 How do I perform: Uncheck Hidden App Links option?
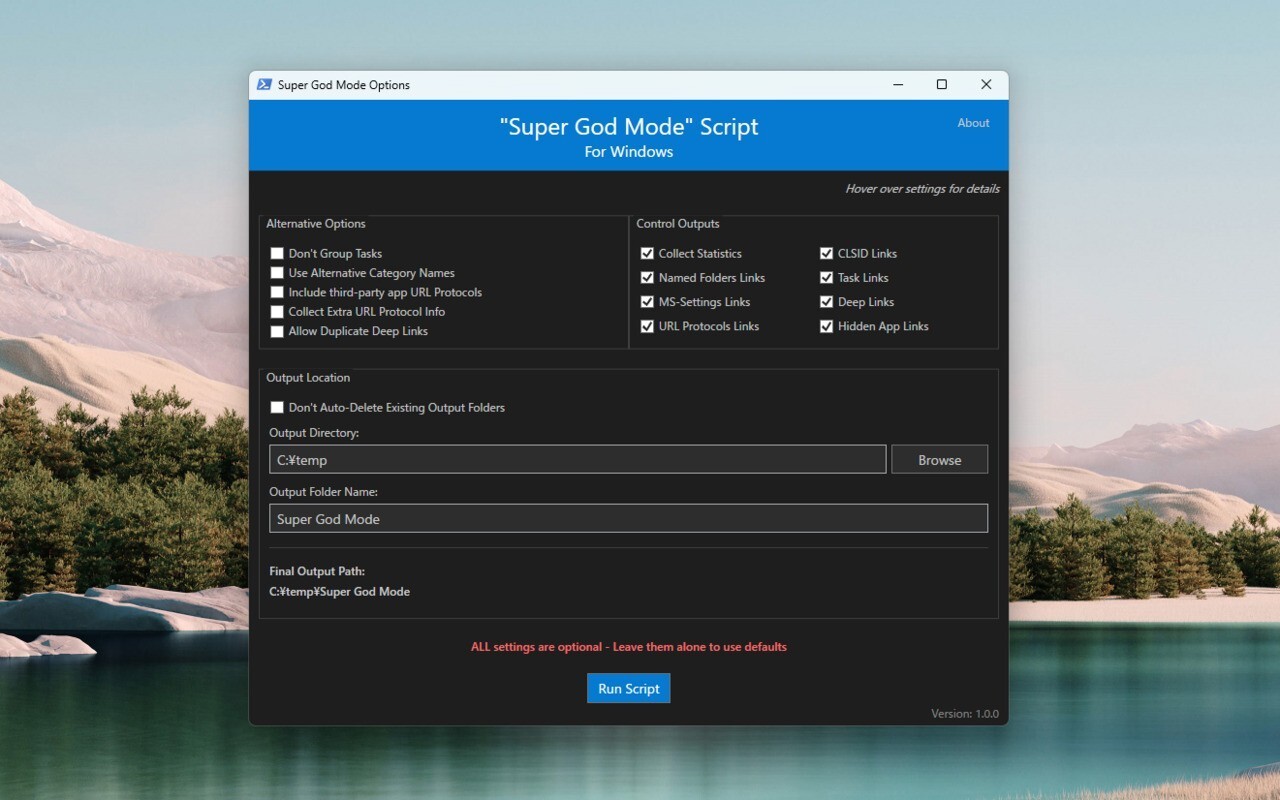[x=827, y=326]
